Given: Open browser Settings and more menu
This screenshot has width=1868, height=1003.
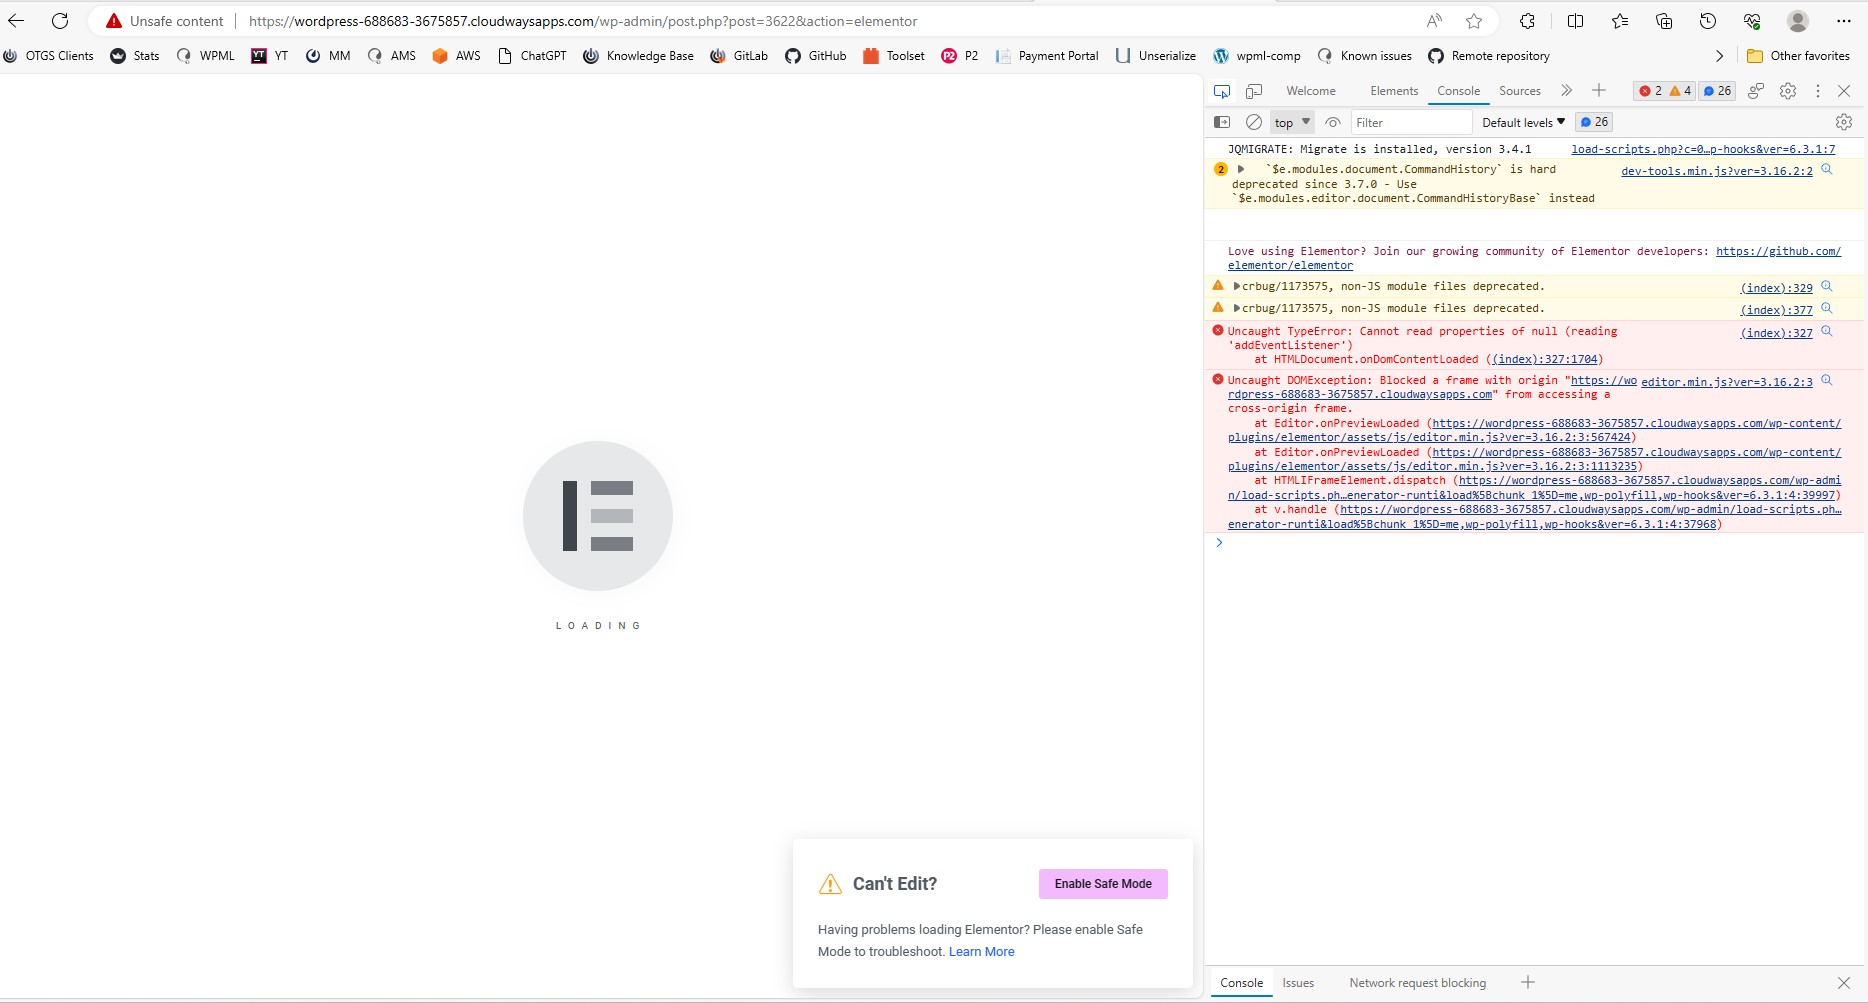Looking at the screenshot, I should [1844, 21].
